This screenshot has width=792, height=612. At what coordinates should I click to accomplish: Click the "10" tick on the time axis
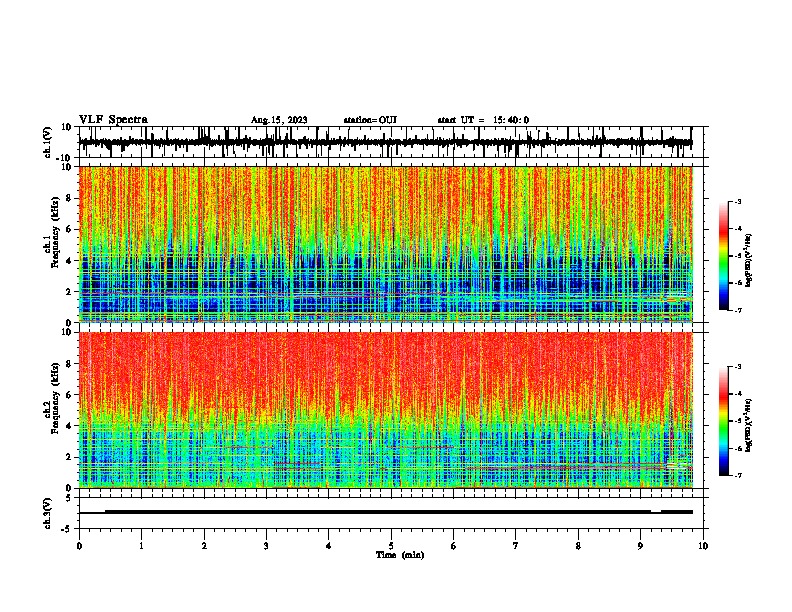point(703,546)
